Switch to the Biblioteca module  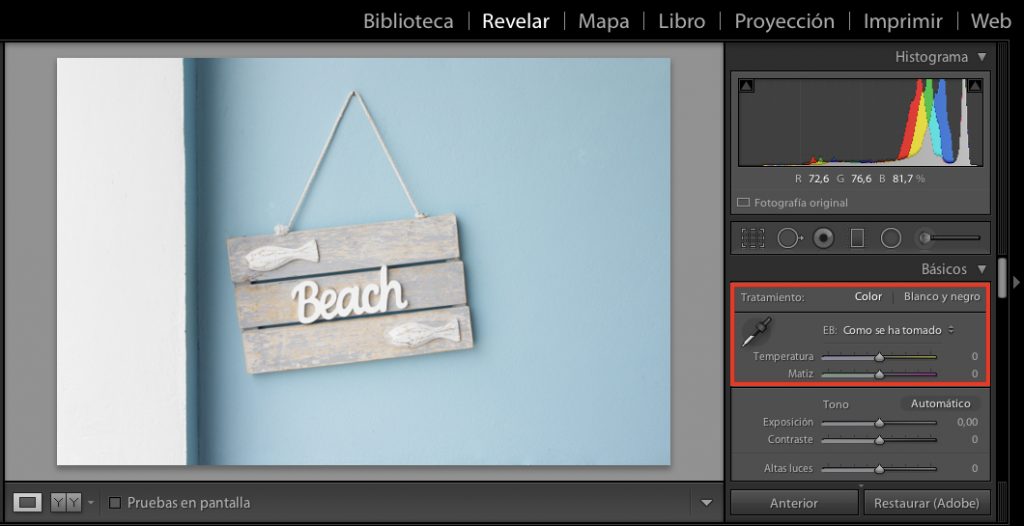pos(408,21)
